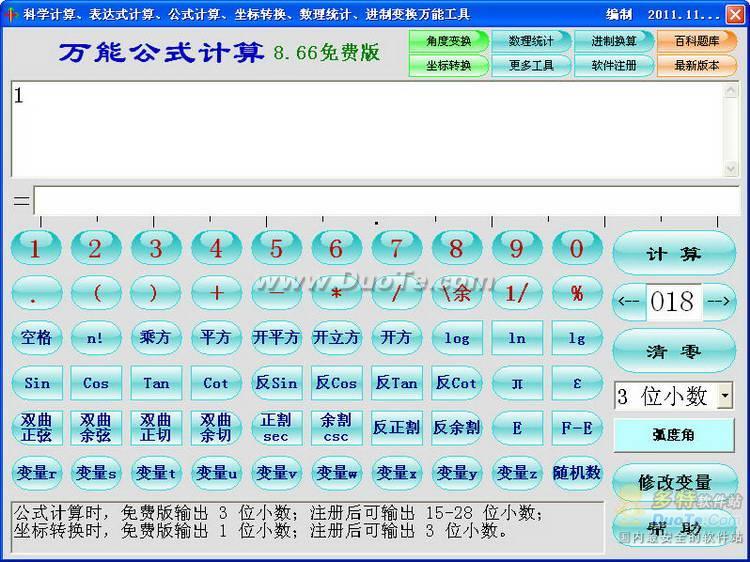Click the percent % button
The image size is (750, 562).
pyautogui.click(x=577, y=293)
